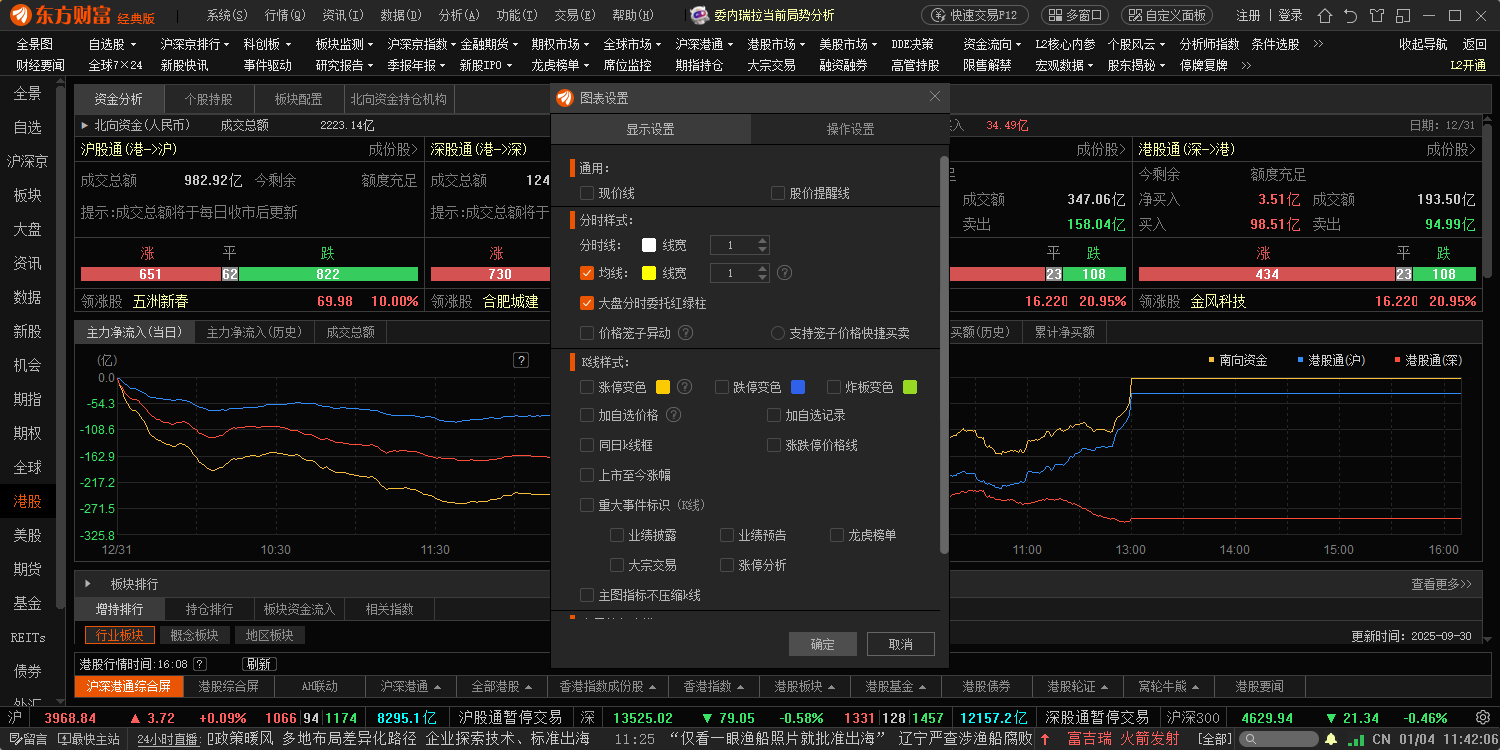This screenshot has height=750, width=1500.
Task: Expand more navigation with first-row >> icon
Action: coord(1318,44)
